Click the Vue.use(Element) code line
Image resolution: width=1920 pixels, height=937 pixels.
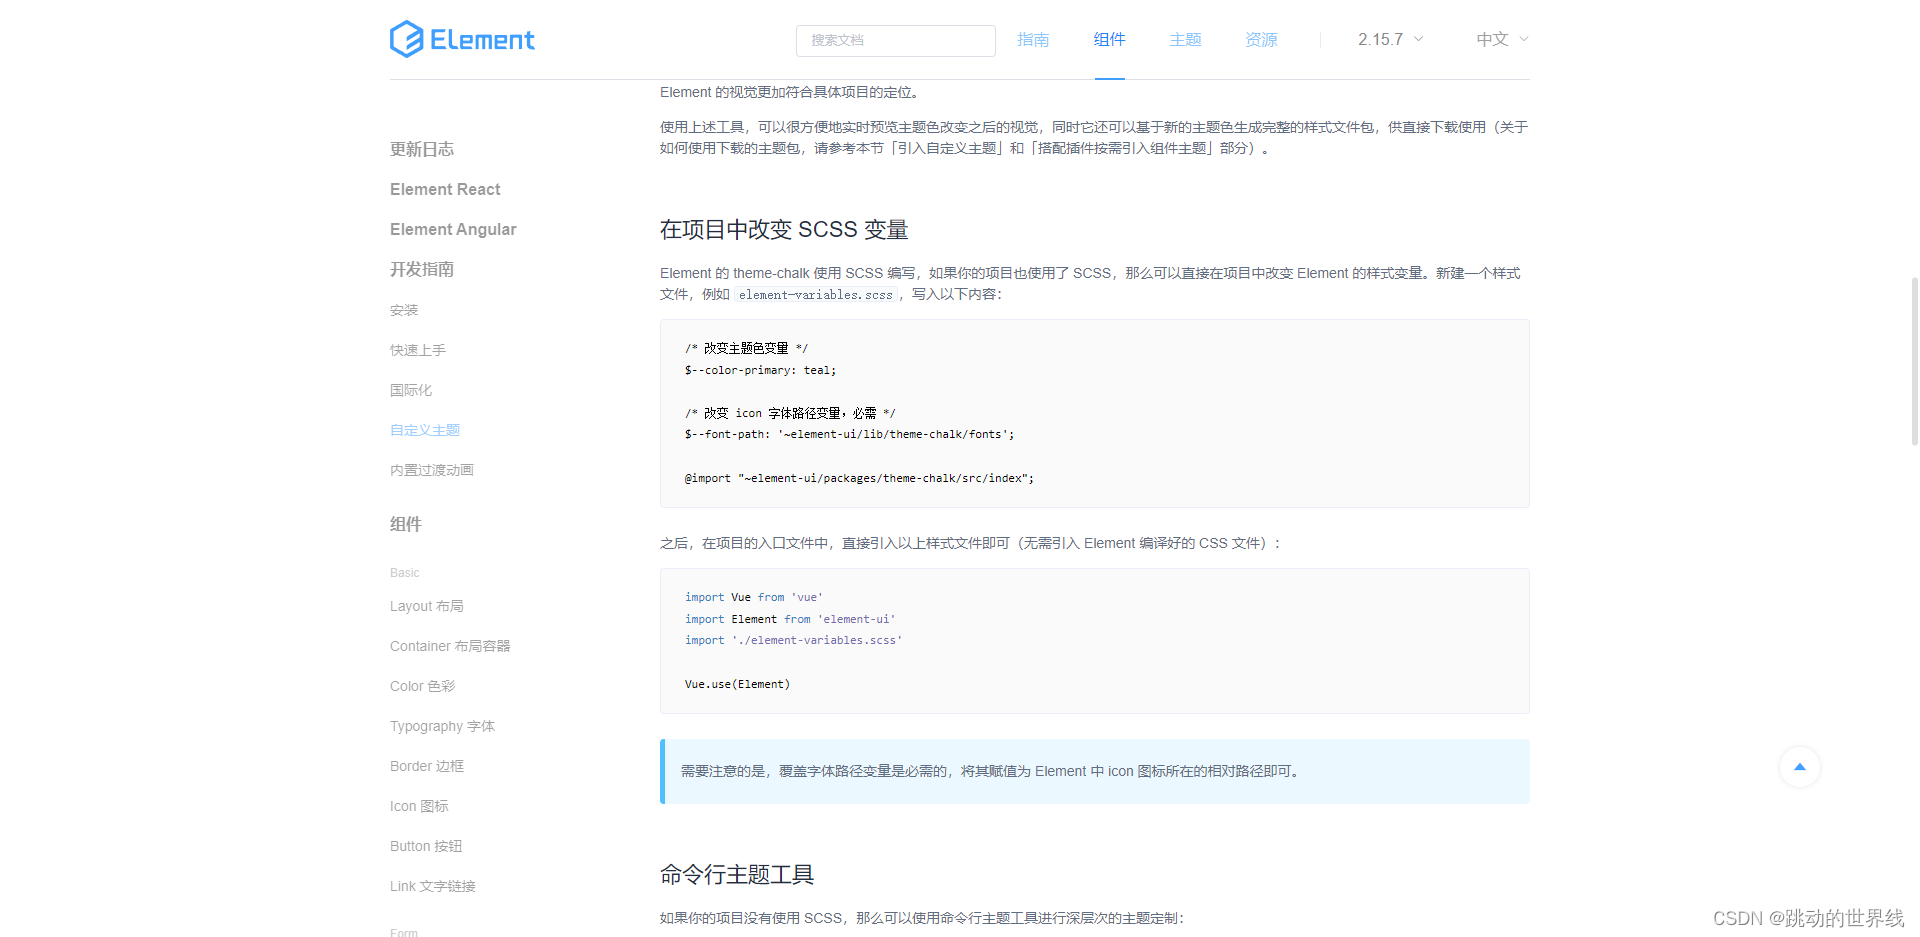pos(738,684)
